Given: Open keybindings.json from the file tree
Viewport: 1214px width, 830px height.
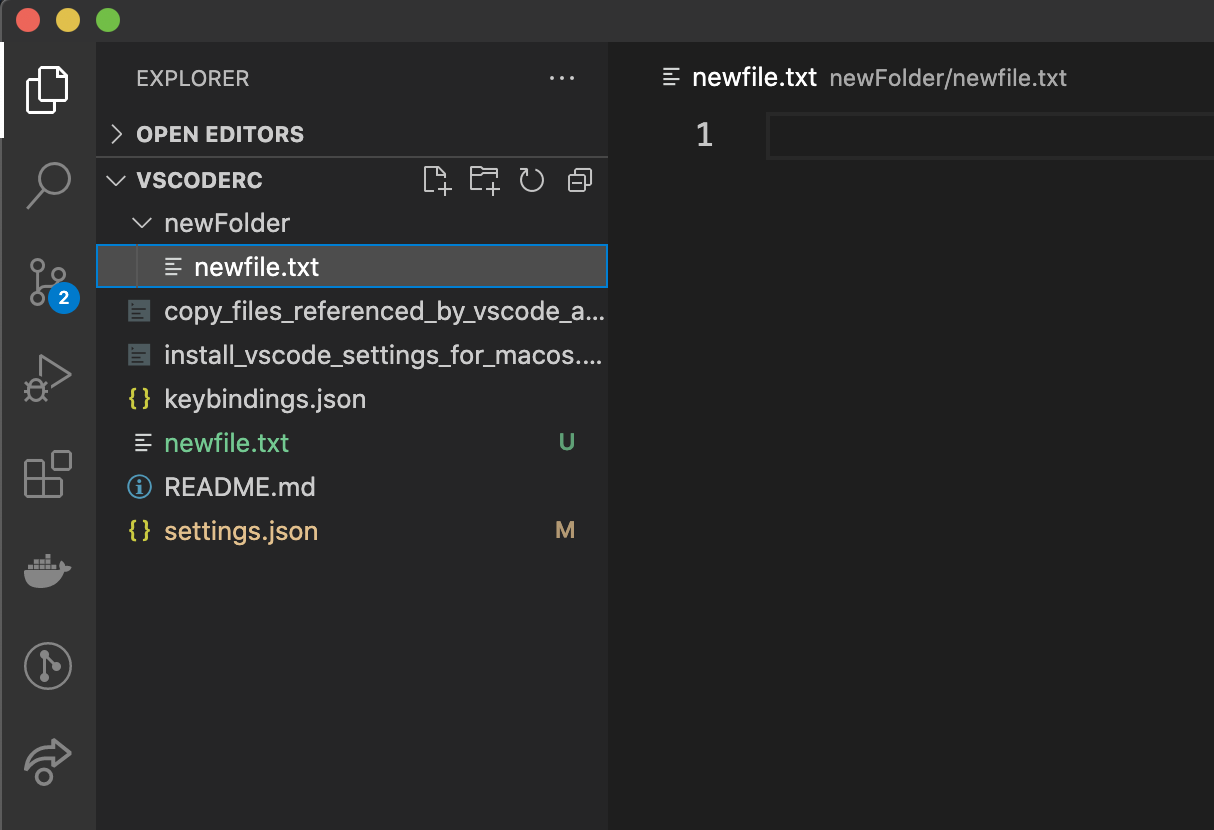Looking at the screenshot, I should (265, 399).
